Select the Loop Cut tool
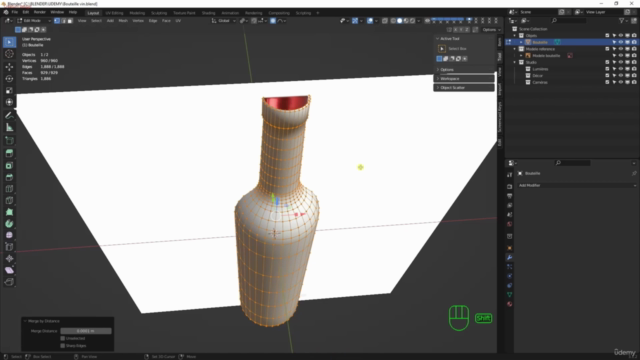Screen dimensions: 640x360 pyautogui.click(x=9, y=189)
